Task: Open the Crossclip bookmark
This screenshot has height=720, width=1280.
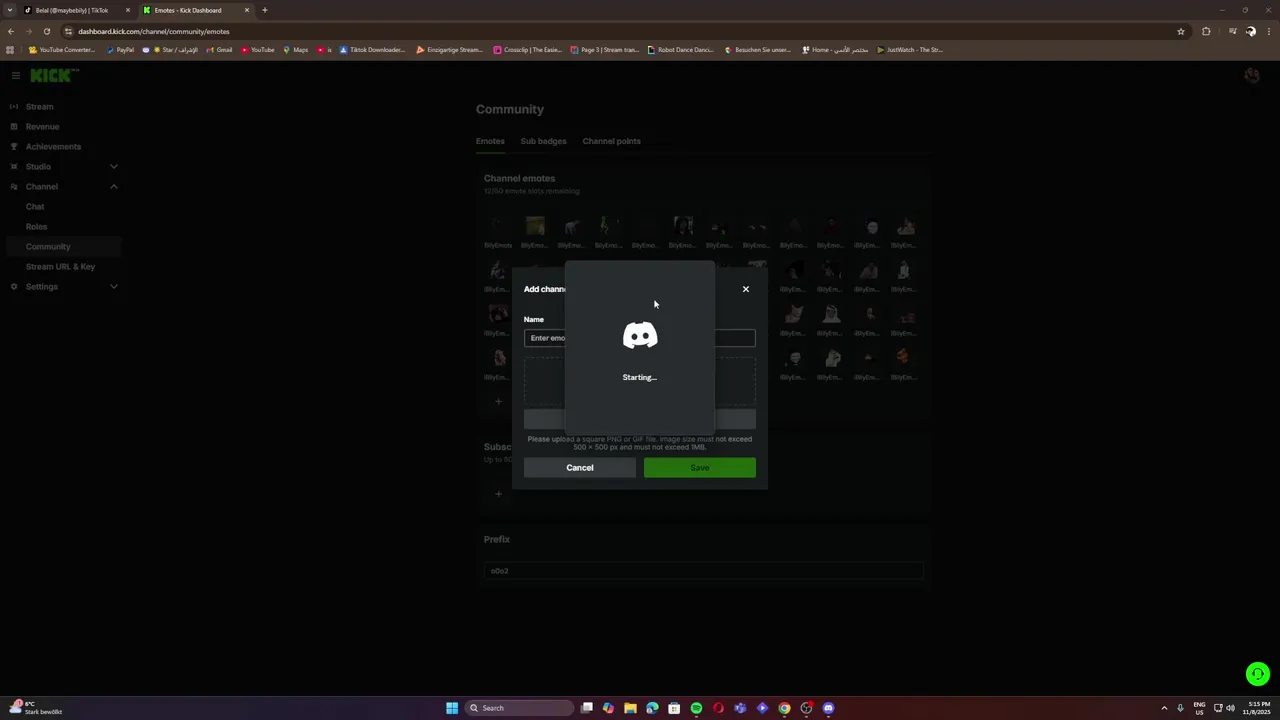Action: (528, 50)
